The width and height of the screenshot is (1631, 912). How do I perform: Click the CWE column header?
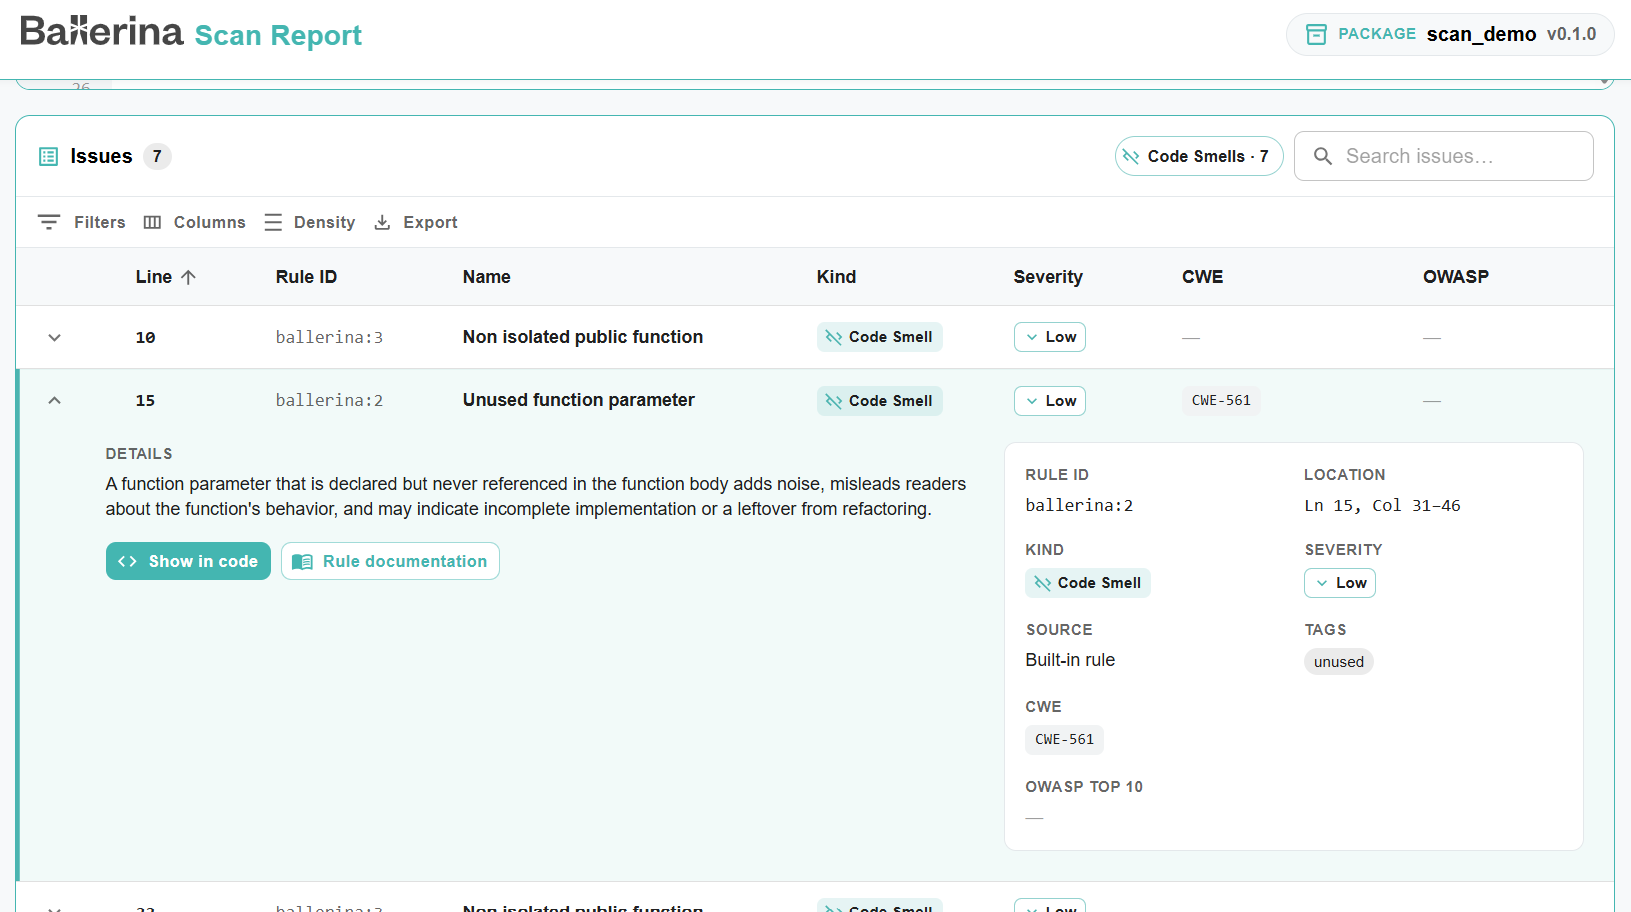(1202, 277)
